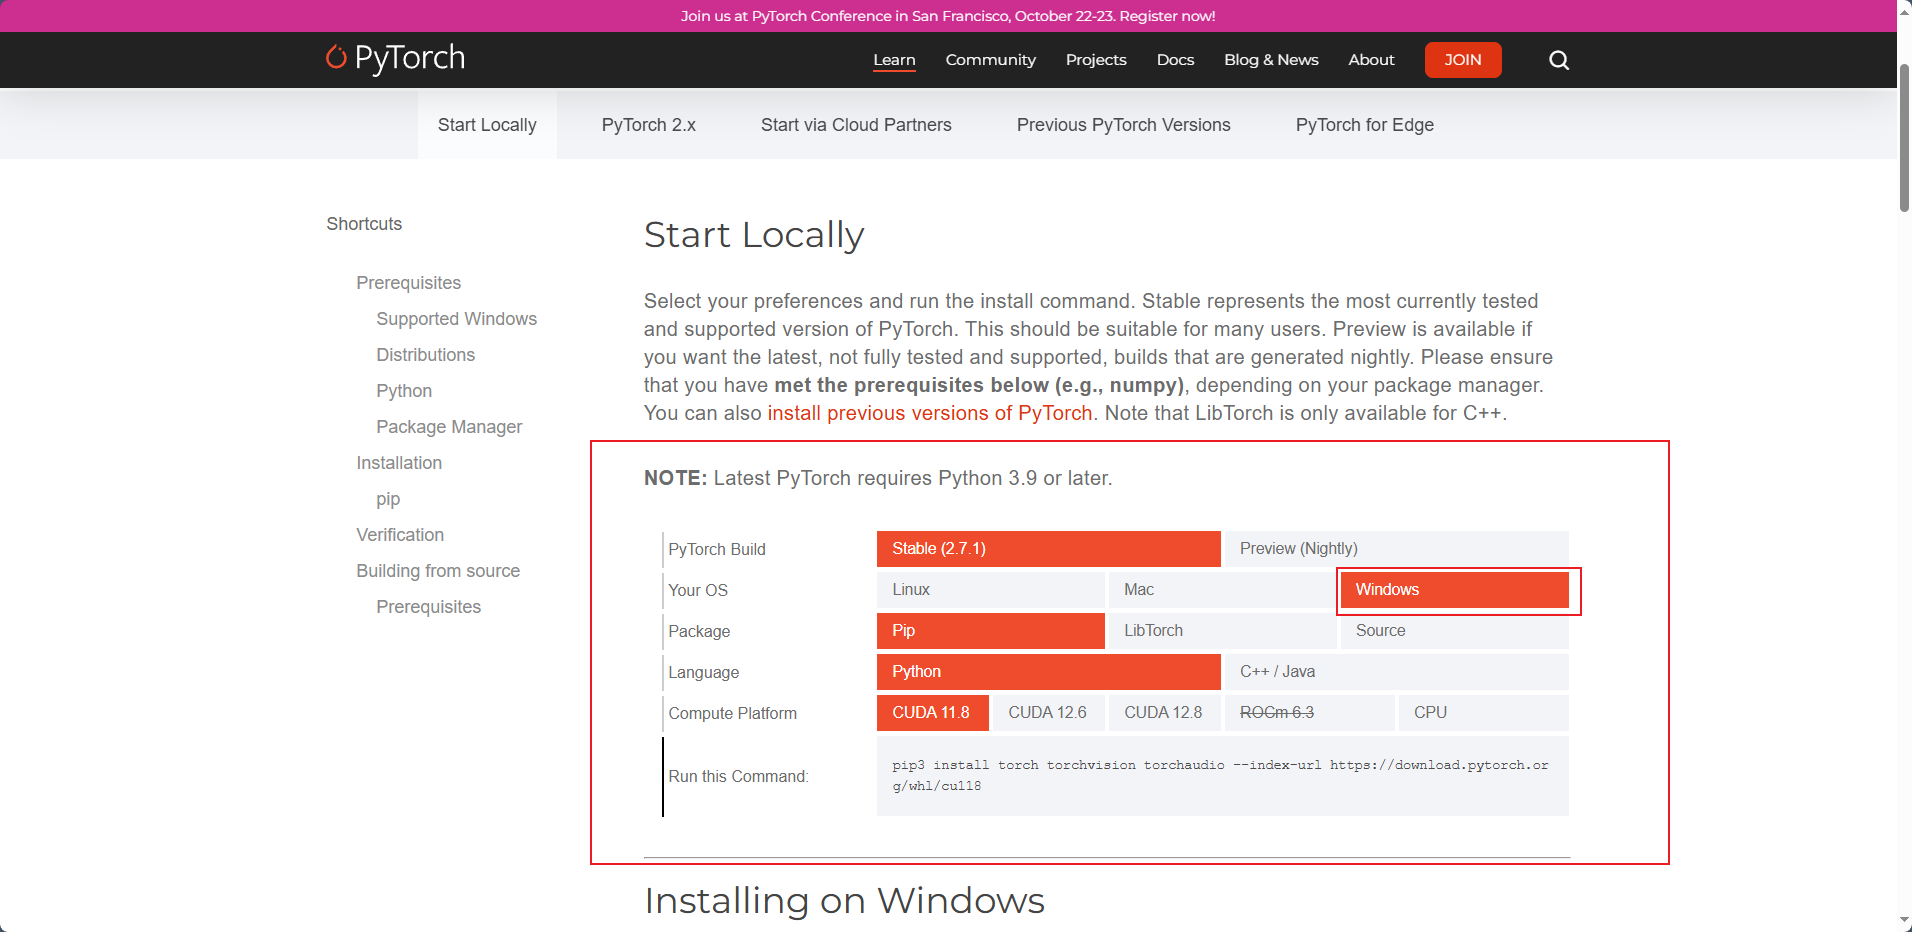Jump to pip shortcut in sidebar

388,499
